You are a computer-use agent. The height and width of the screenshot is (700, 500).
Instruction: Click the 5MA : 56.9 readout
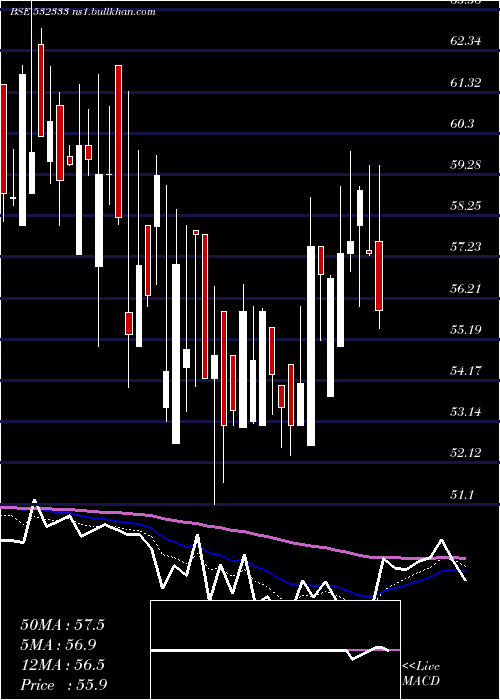58,645
